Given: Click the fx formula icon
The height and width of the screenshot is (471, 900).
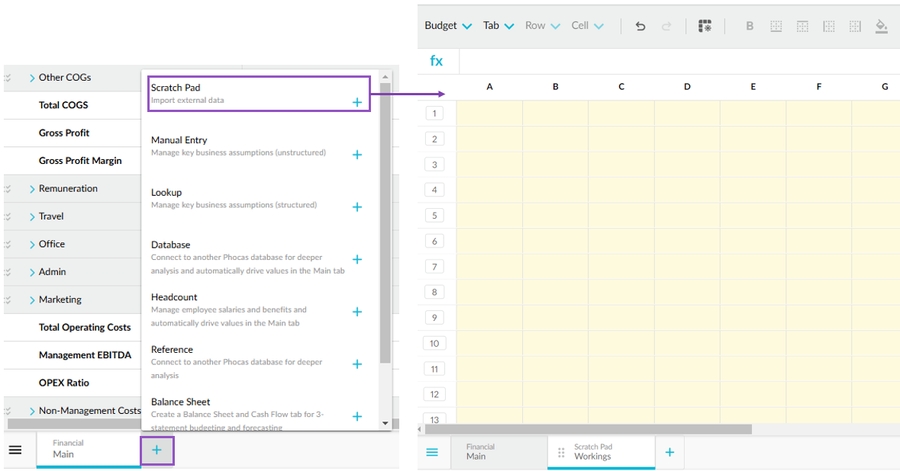Looking at the screenshot, I should (437, 61).
